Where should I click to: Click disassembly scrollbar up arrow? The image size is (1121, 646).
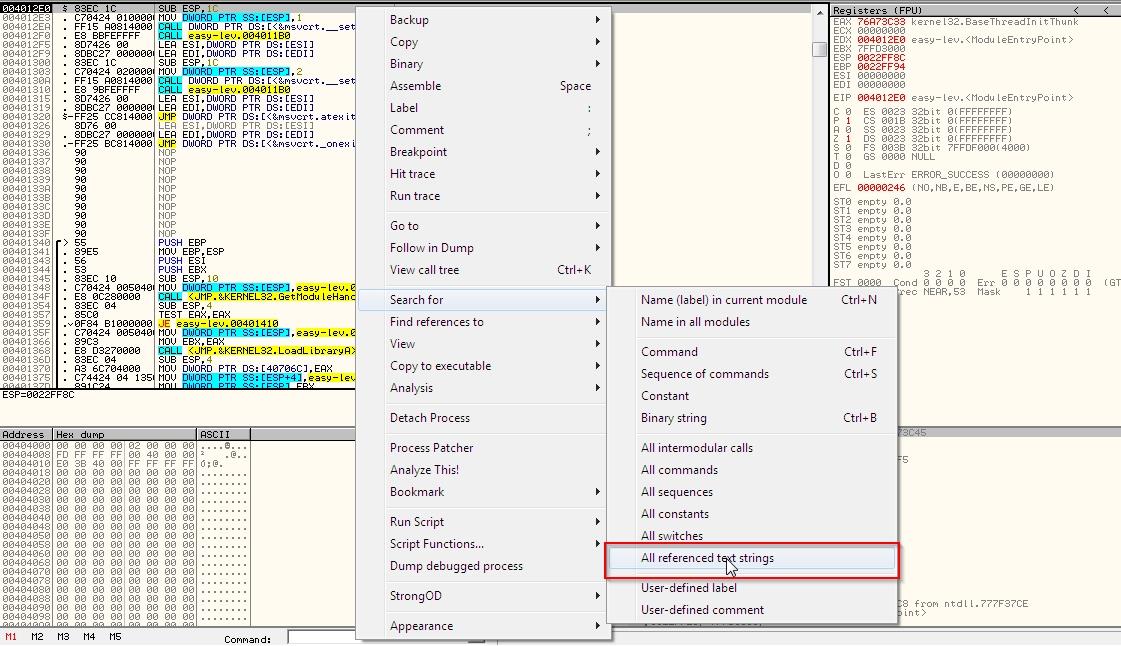819,12
